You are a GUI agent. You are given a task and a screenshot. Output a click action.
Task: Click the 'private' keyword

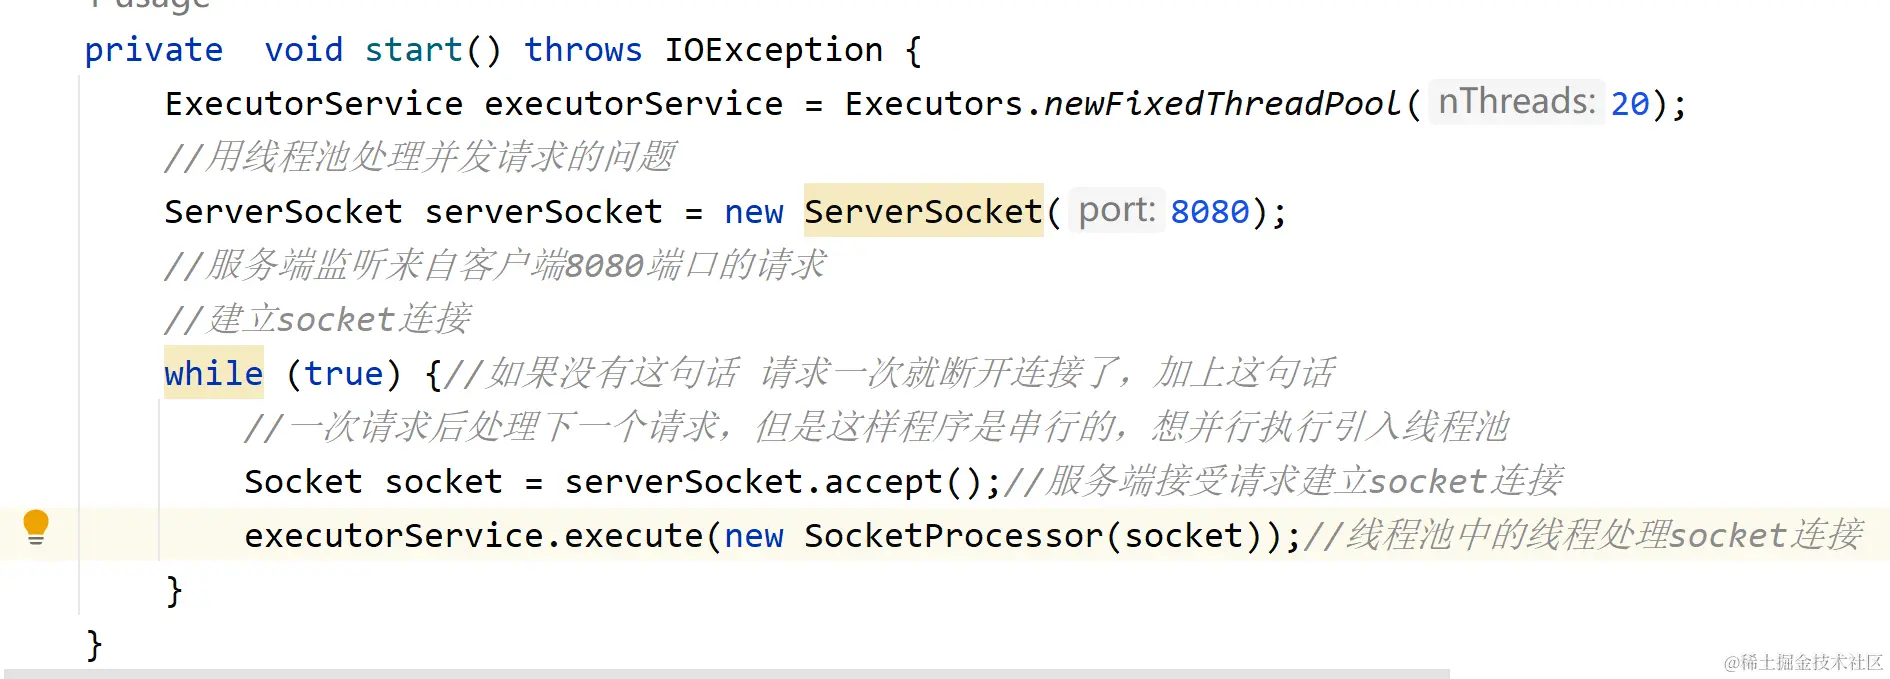154,50
